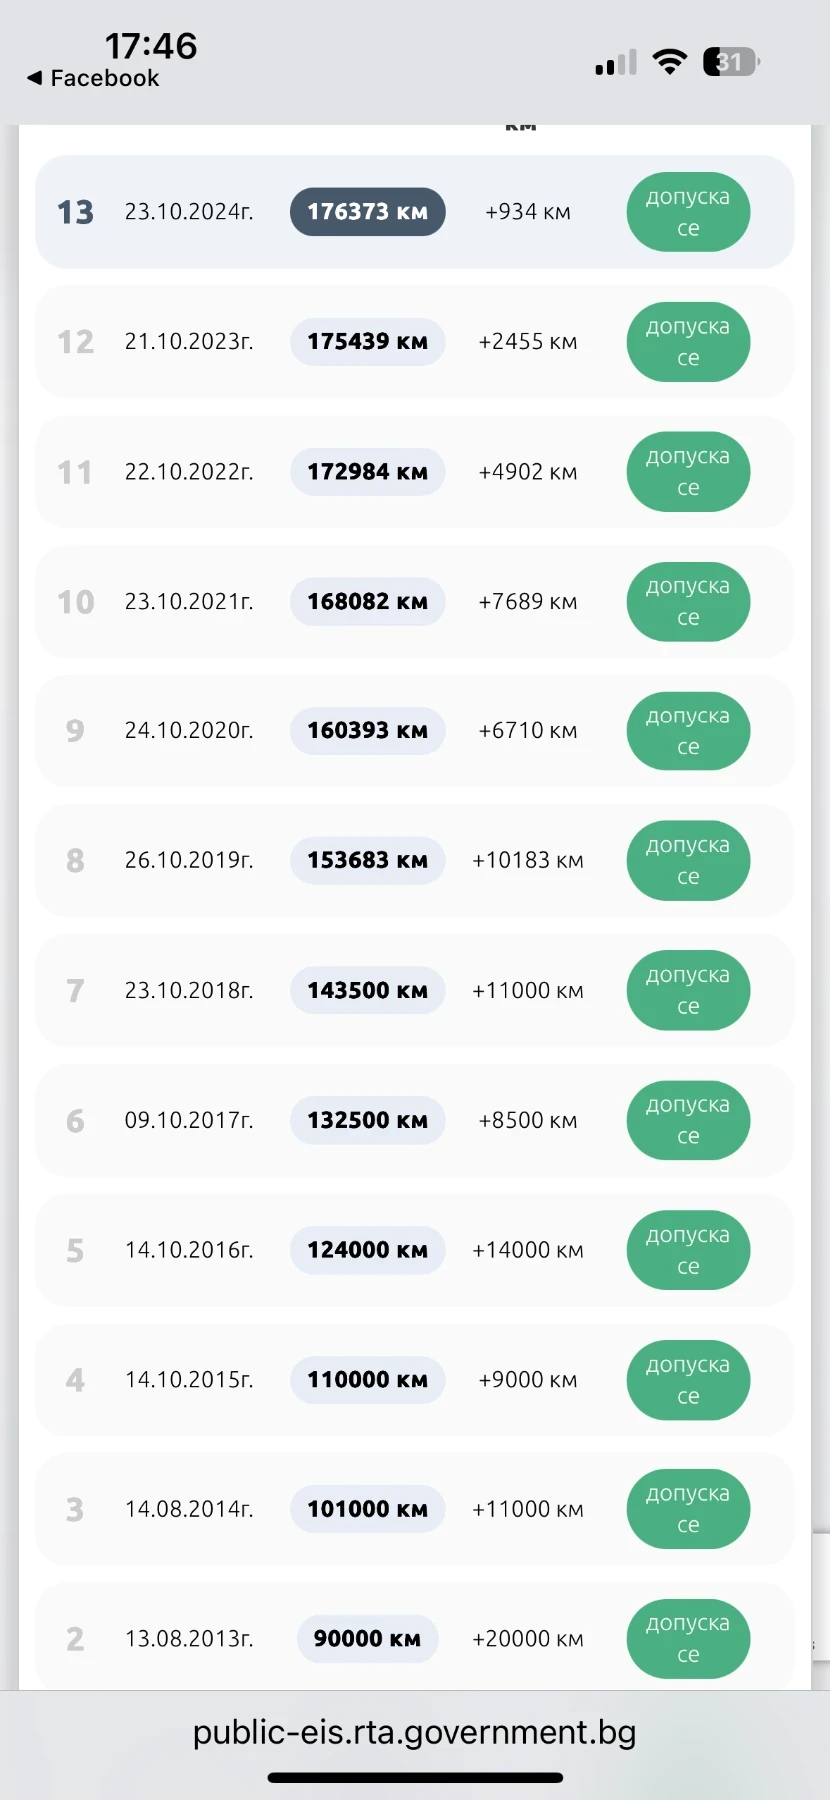The height and width of the screenshot is (1800, 830).
Task: Tap the 176373 км mileage badge
Action: (367, 212)
